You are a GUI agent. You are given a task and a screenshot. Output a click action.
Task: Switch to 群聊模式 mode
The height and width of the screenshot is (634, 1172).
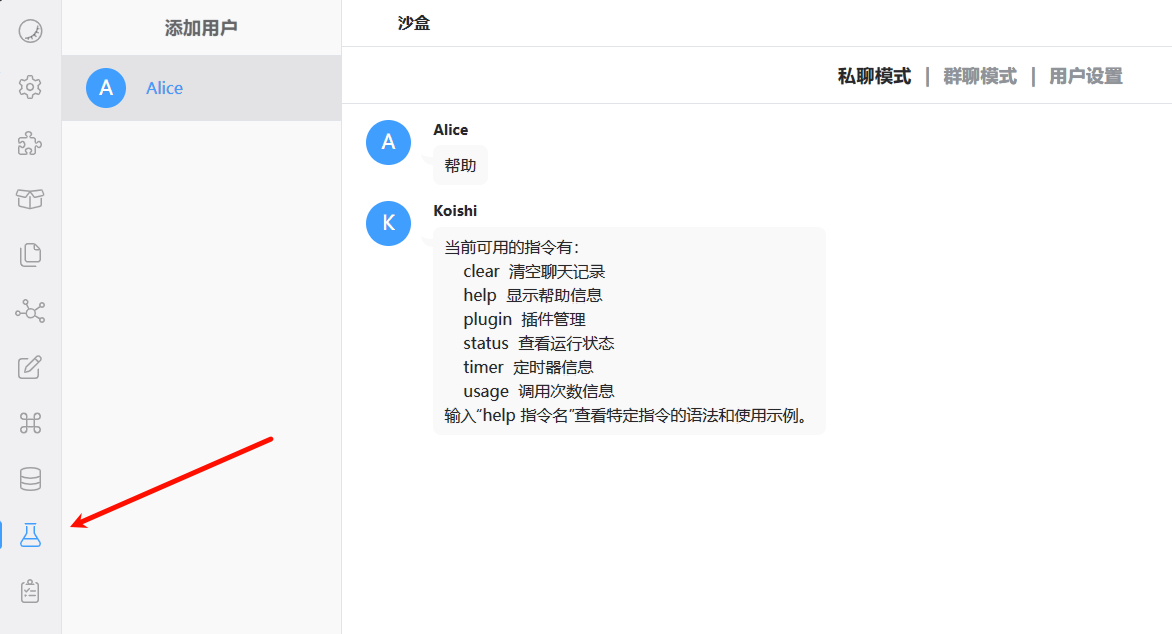point(979,75)
